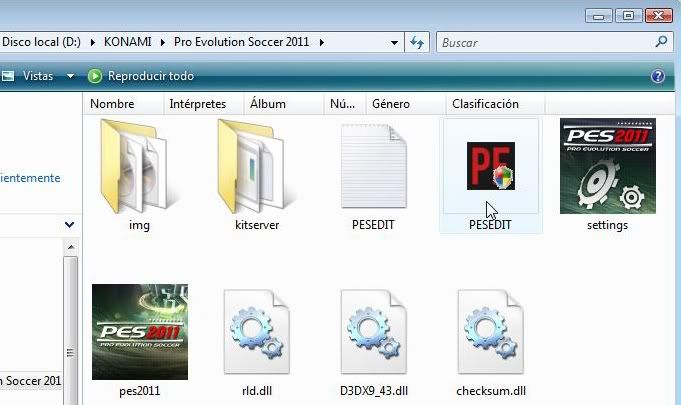Close the Explorer window
Viewport: 681px width, 405px height.
658,16
